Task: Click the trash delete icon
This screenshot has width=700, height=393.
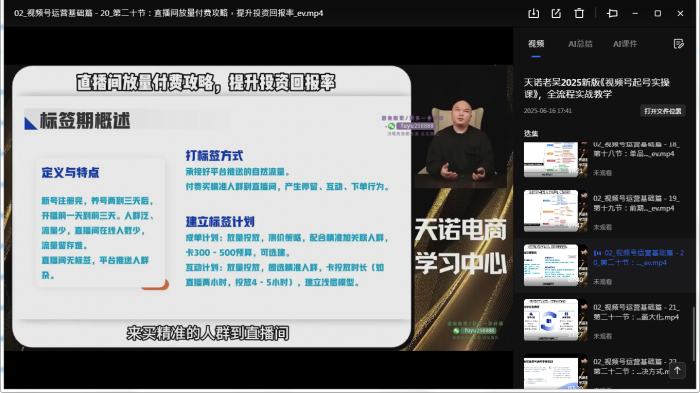Action: click(579, 13)
